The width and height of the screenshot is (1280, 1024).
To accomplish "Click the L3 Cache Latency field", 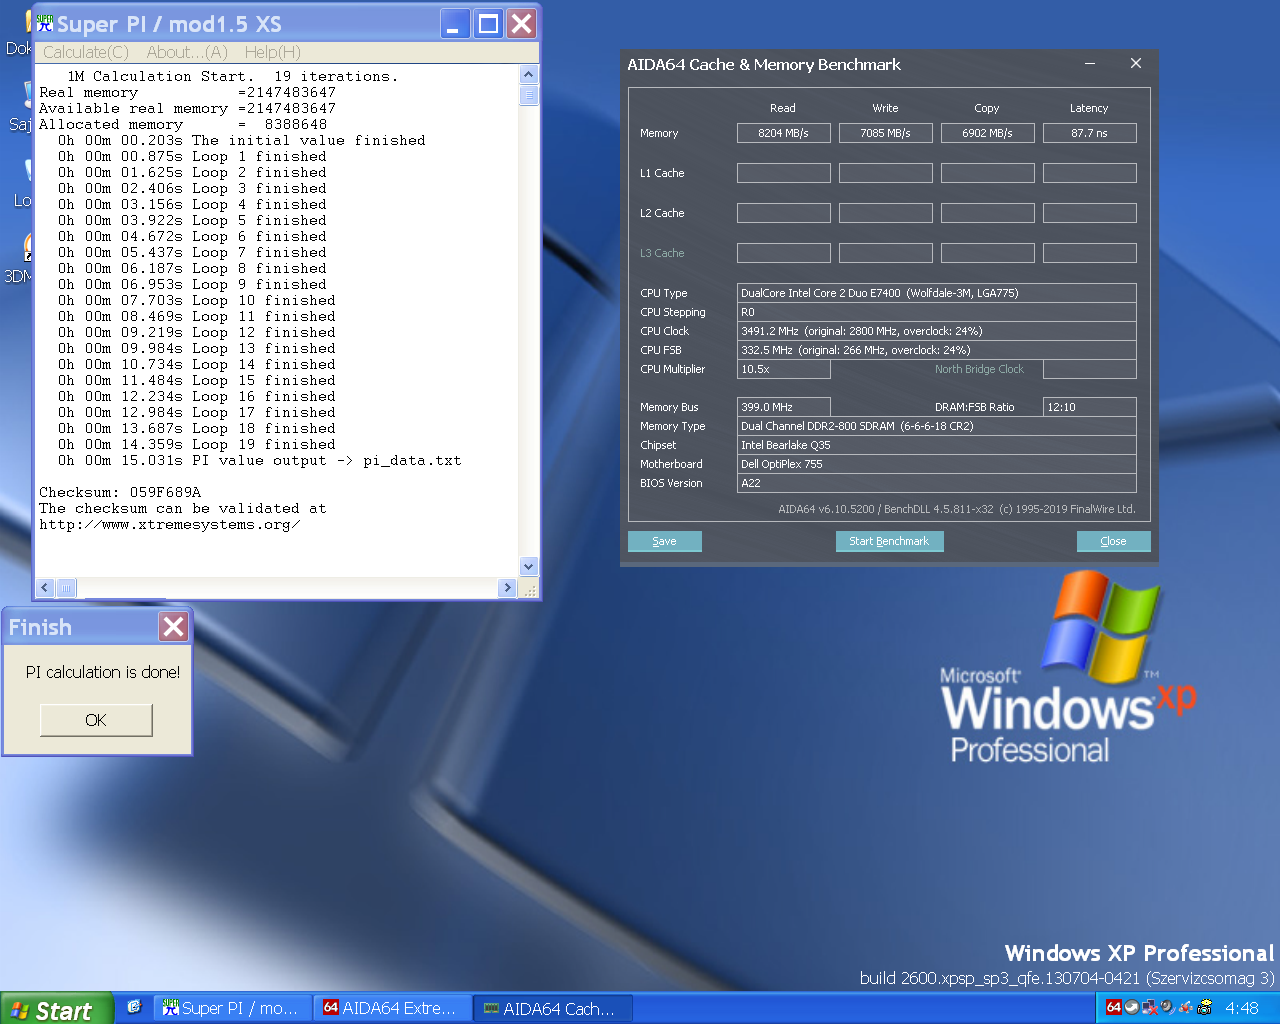I will click(1089, 253).
